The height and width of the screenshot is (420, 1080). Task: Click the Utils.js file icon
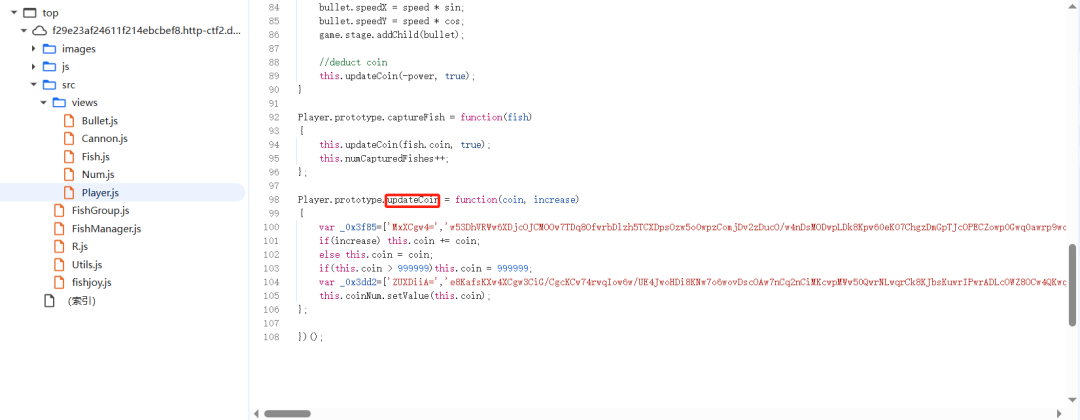[59, 264]
